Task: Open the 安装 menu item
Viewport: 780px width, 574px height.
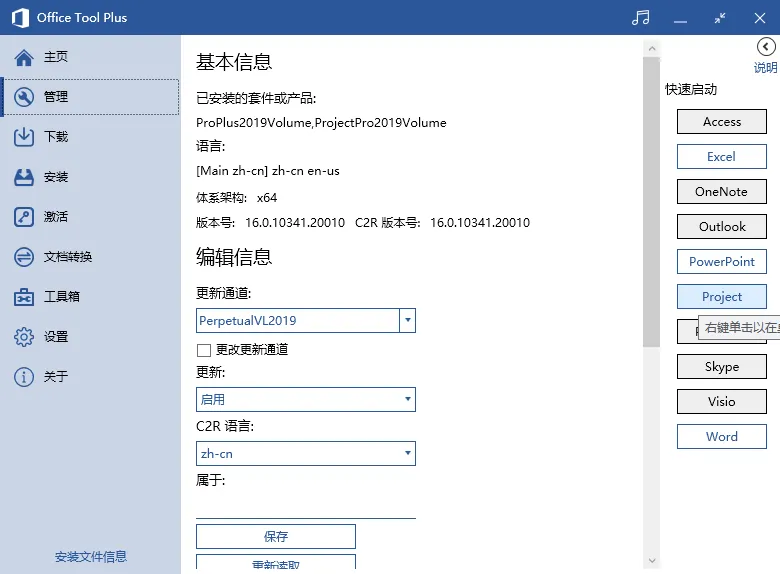Action: 91,177
